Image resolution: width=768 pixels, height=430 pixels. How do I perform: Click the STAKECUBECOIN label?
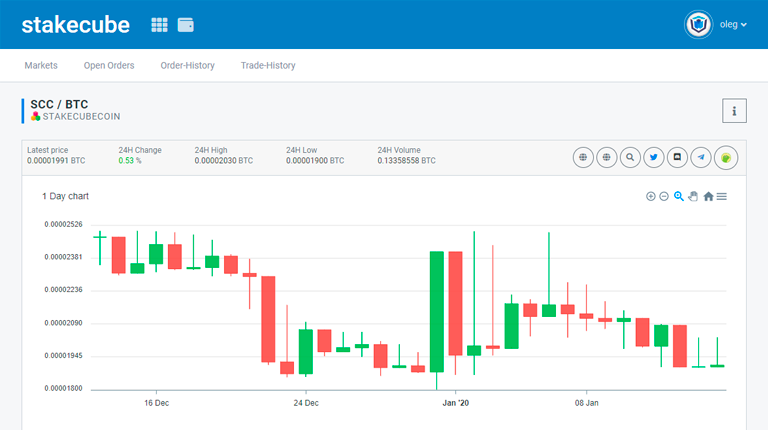pos(81,117)
